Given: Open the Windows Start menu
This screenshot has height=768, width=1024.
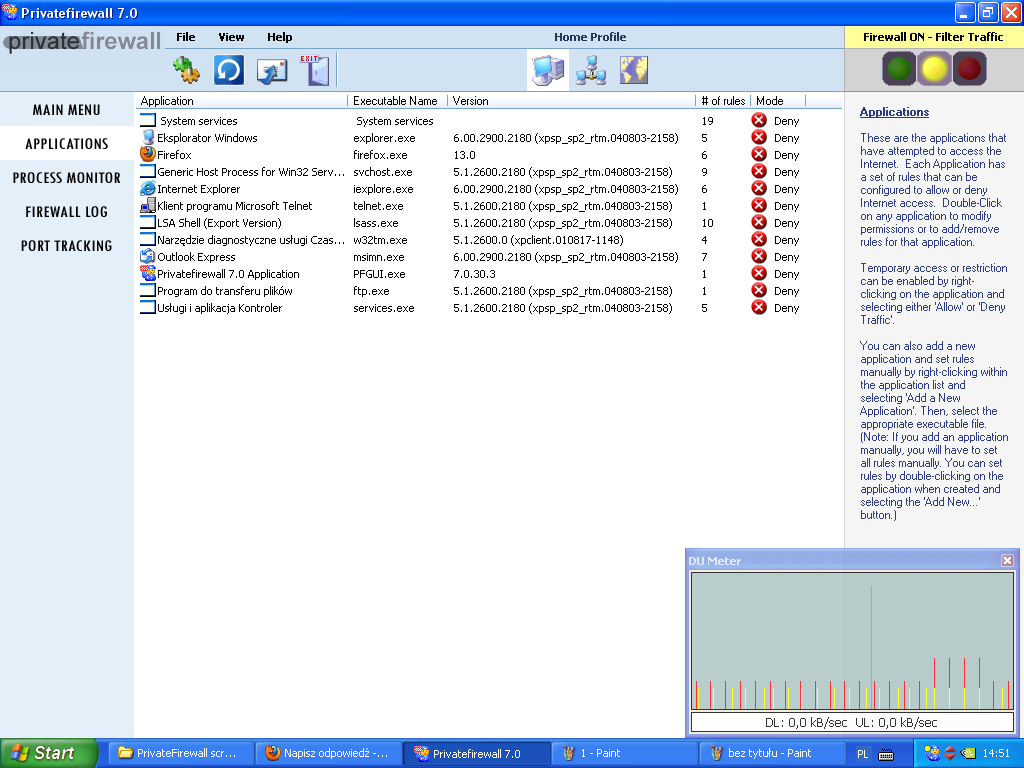Looking at the screenshot, I should point(48,753).
